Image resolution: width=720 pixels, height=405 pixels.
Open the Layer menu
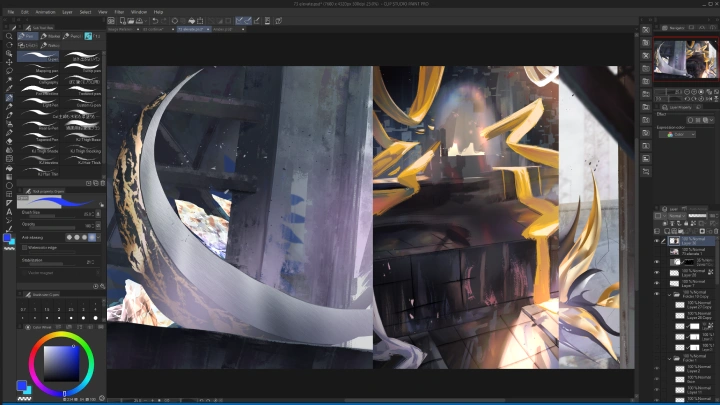pos(67,12)
